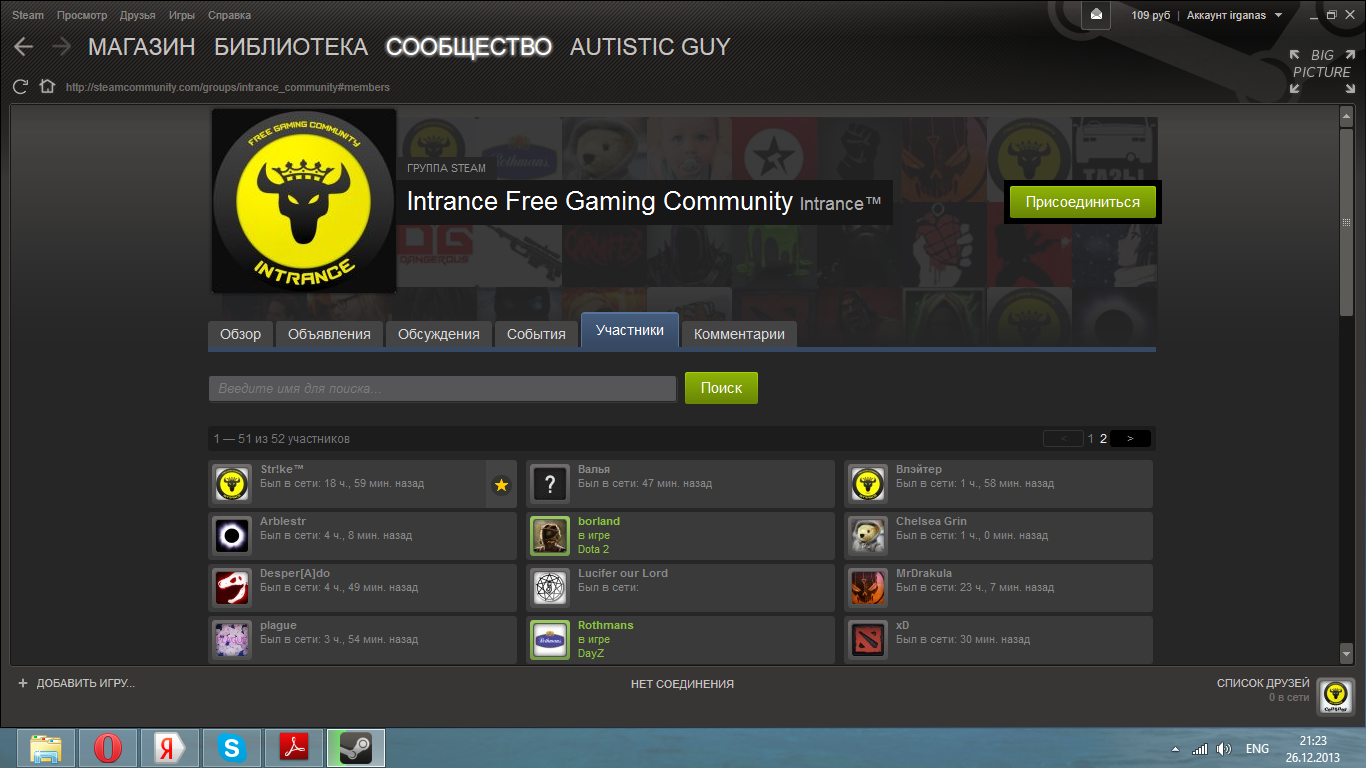Open xD Dota logo avatar
The width and height of the screenshot is (1366, 768).
click(x=868, y=641)
